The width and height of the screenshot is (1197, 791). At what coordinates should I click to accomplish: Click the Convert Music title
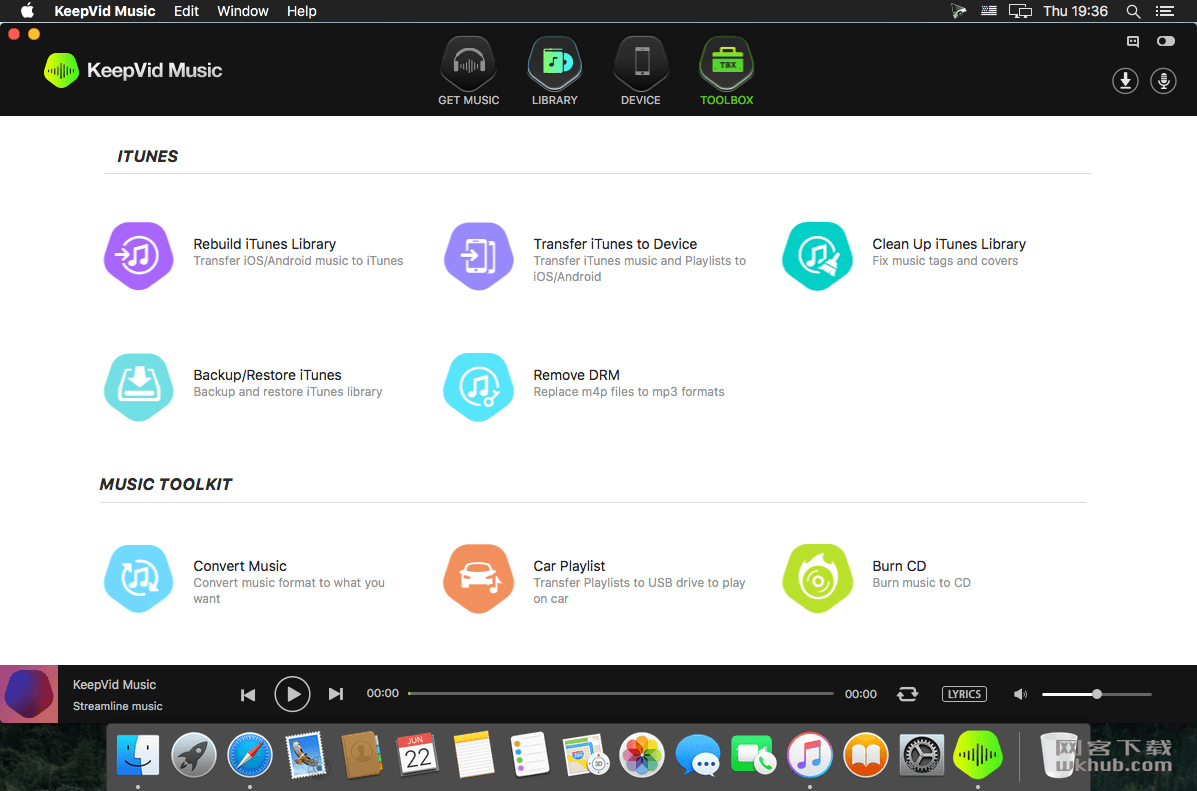click(240, 566)
